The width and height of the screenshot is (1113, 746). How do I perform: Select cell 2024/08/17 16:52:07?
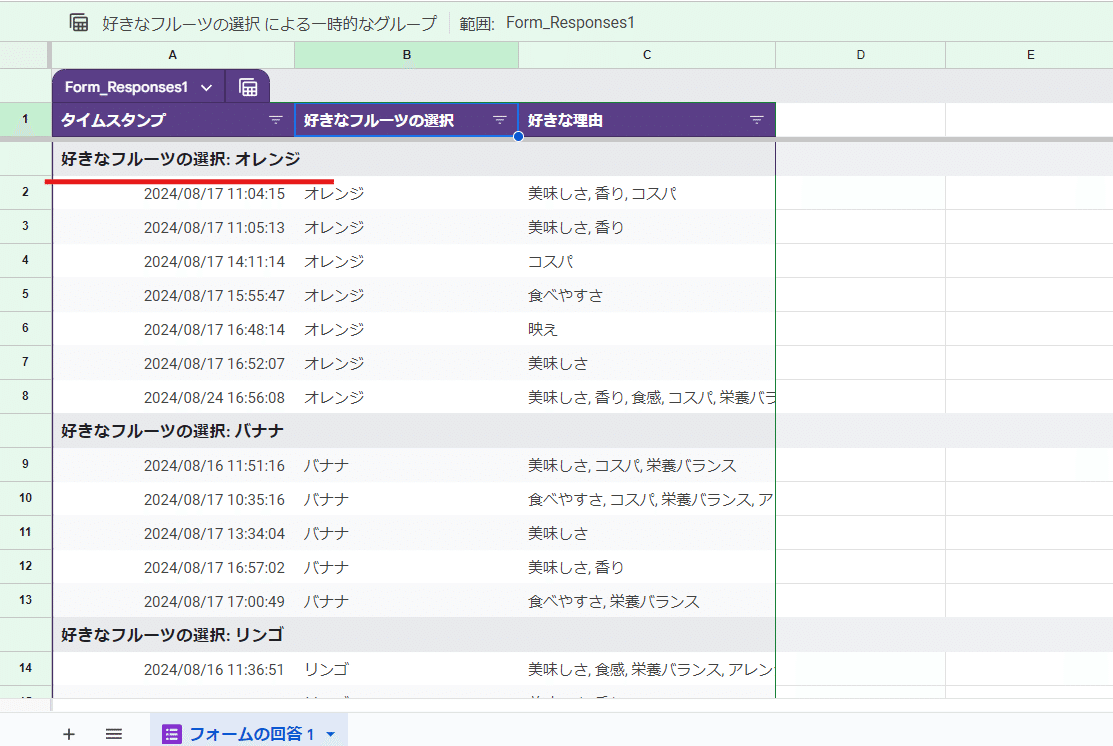[173, 363]
